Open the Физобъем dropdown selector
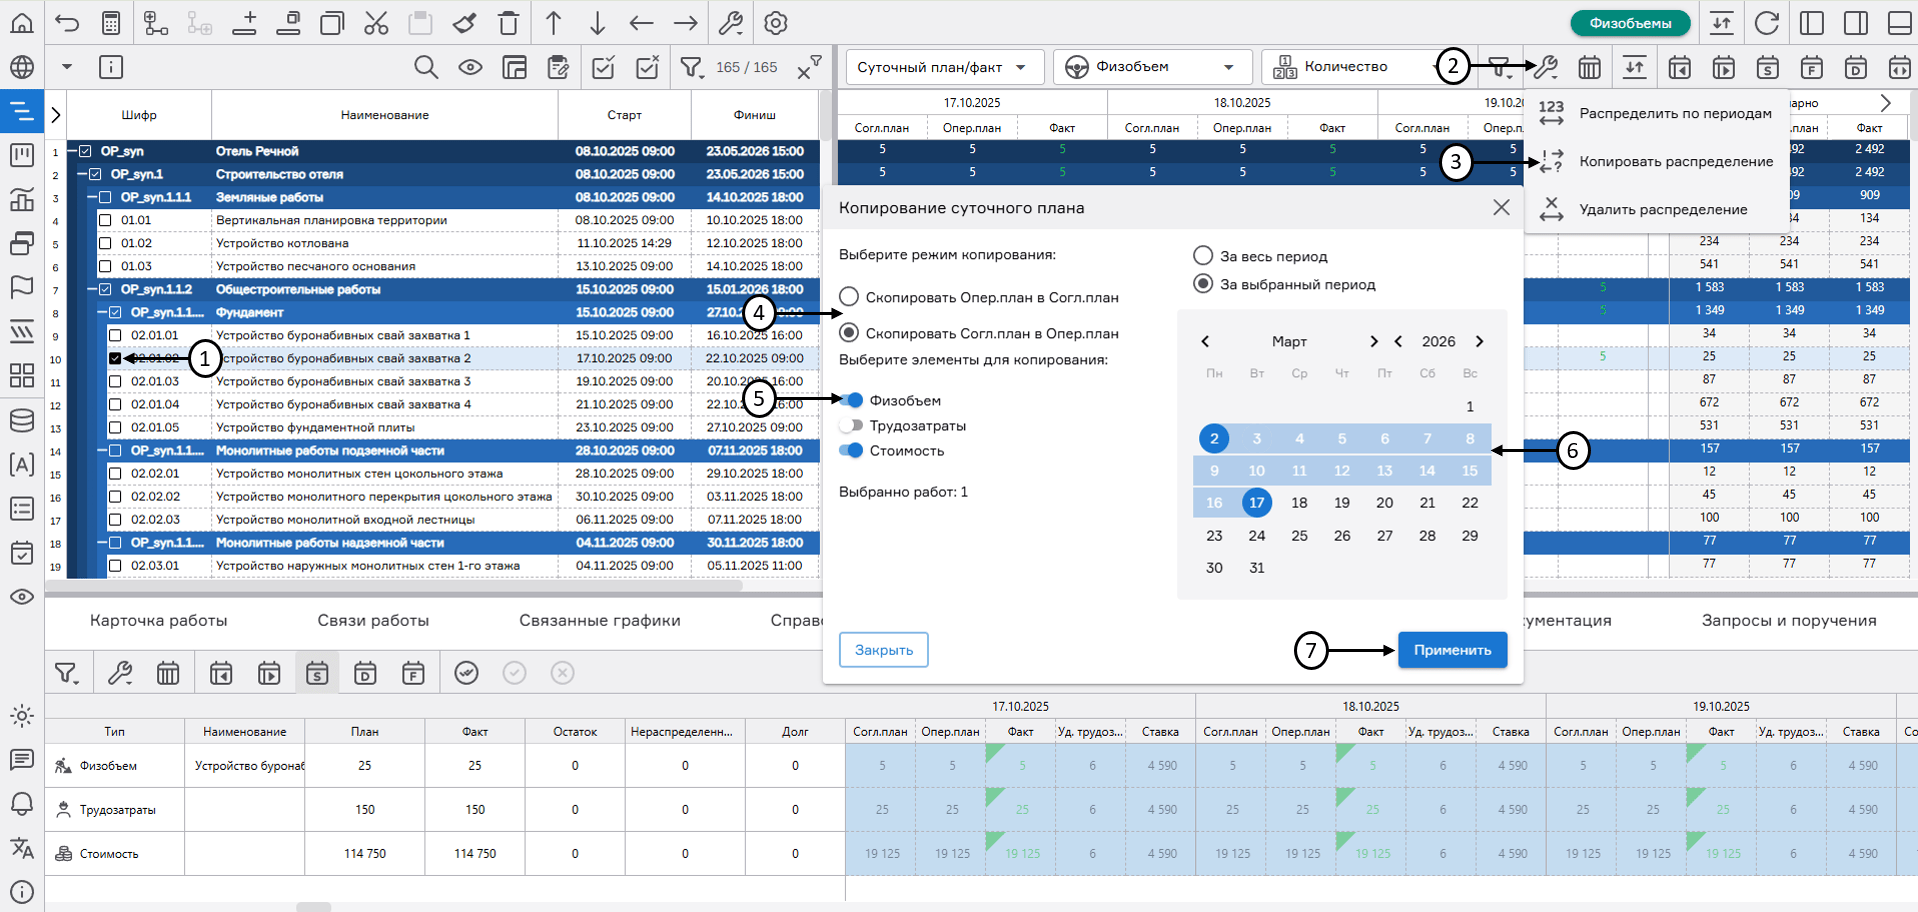 (x=1151, y=67)
